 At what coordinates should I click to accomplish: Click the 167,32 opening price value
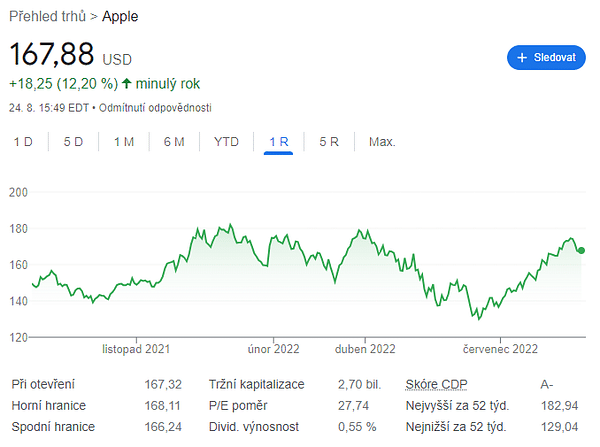point(163,384)
